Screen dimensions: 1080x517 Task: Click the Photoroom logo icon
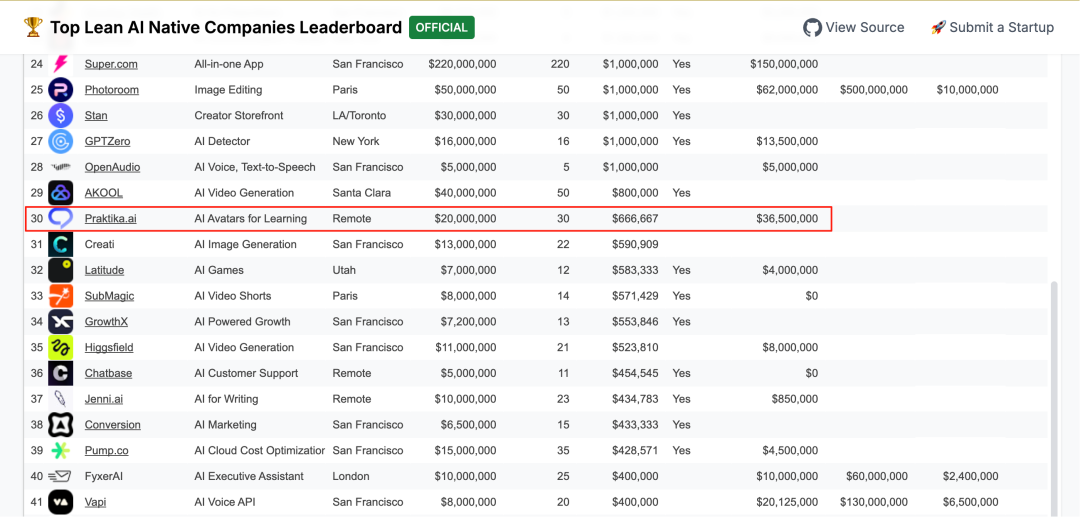pos(61,89)
